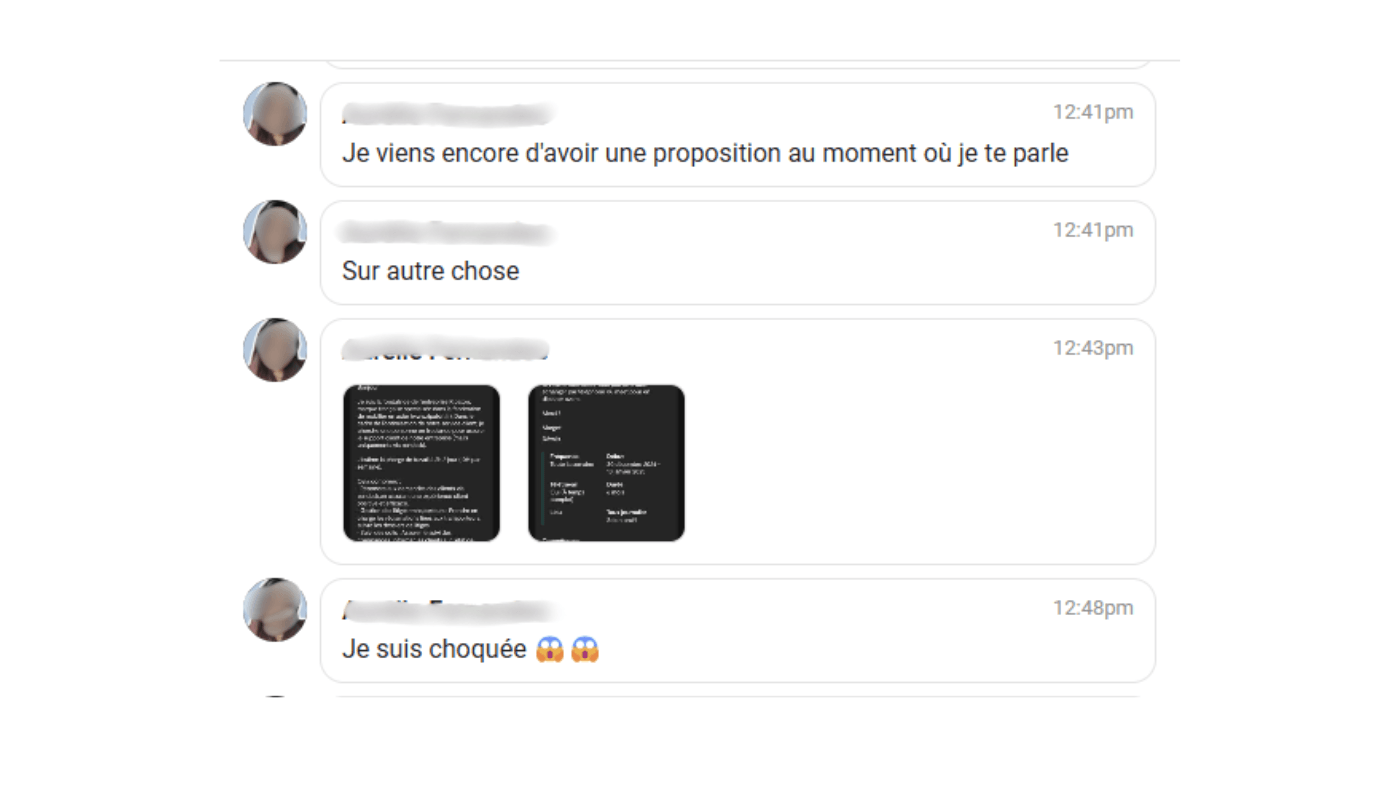Viewport: 1400px width, 790px height.
Task: Click sender name above the image attachments
Action: click(x=445, y=350)
